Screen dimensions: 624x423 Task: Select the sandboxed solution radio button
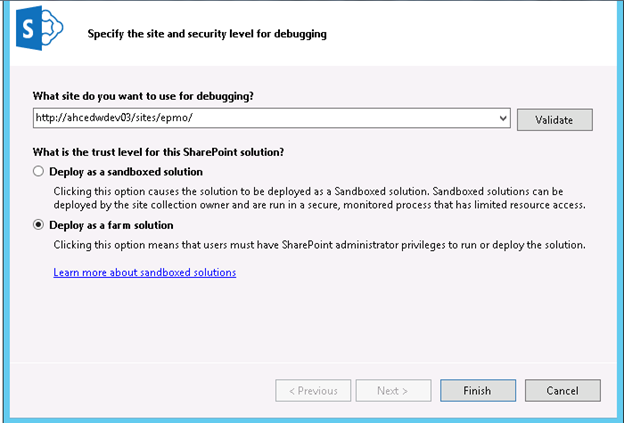(x=38, y=172)
